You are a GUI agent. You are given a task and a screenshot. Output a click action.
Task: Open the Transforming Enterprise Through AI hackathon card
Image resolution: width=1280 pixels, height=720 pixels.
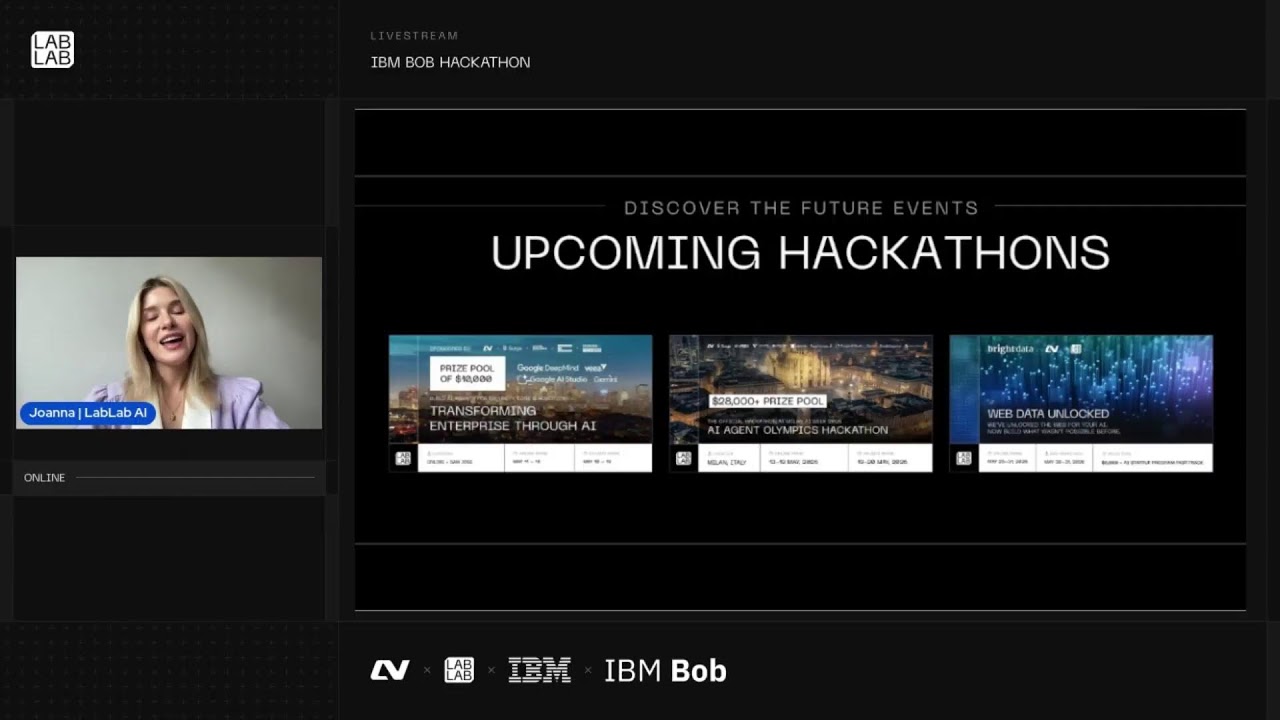coord(520,403)
